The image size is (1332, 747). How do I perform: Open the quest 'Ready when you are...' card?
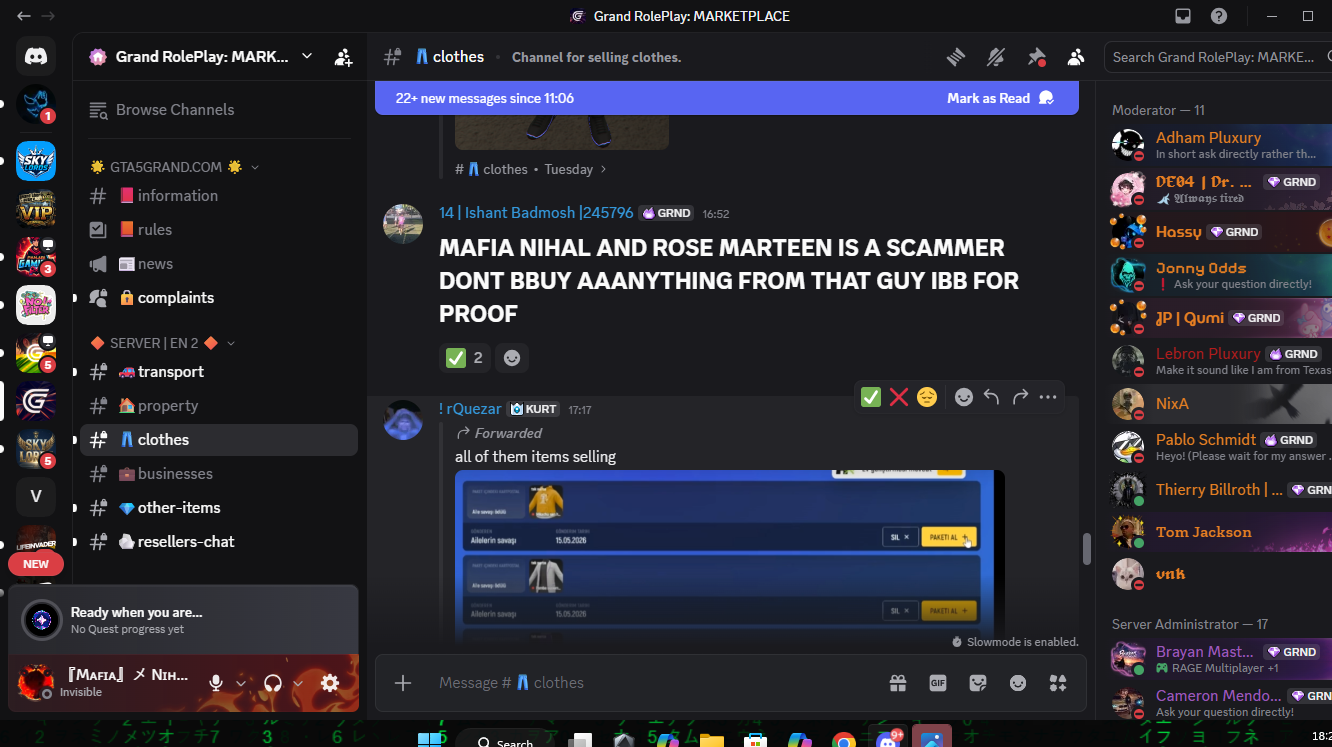[183, 620]
